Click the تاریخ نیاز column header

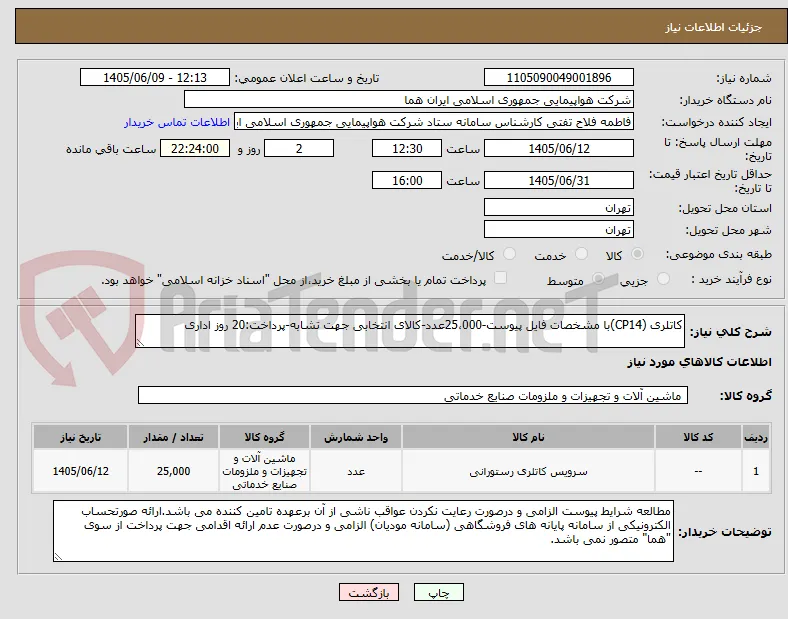[80, 437]
